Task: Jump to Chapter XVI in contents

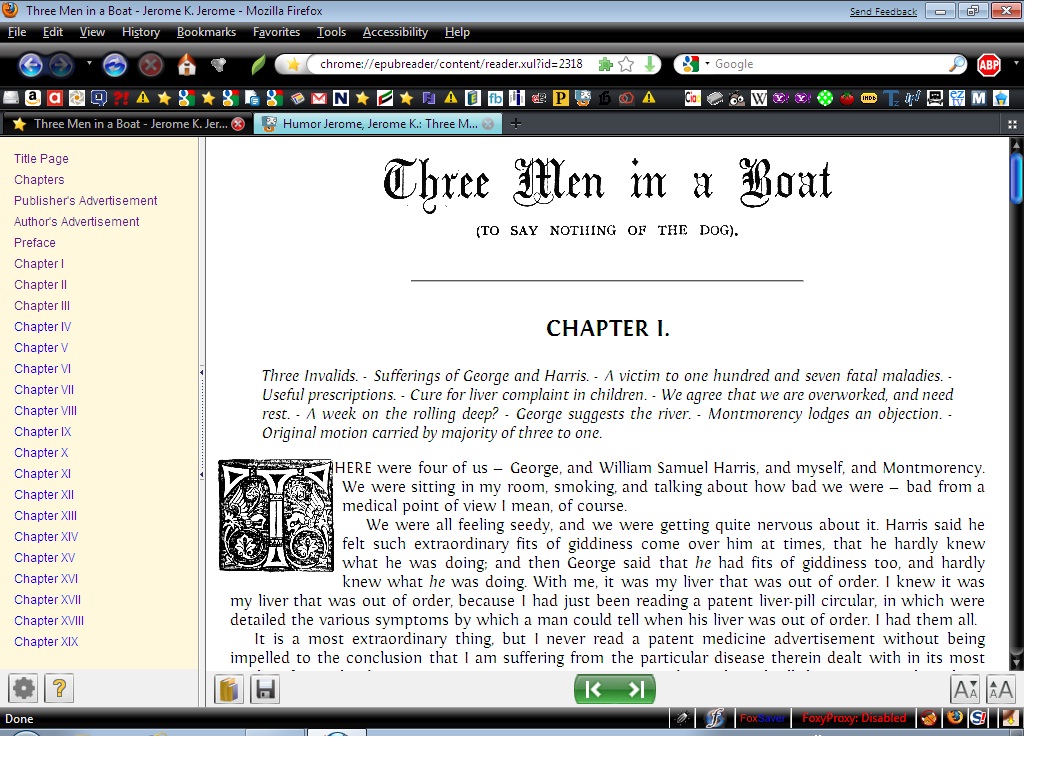Action: point(46,579)
